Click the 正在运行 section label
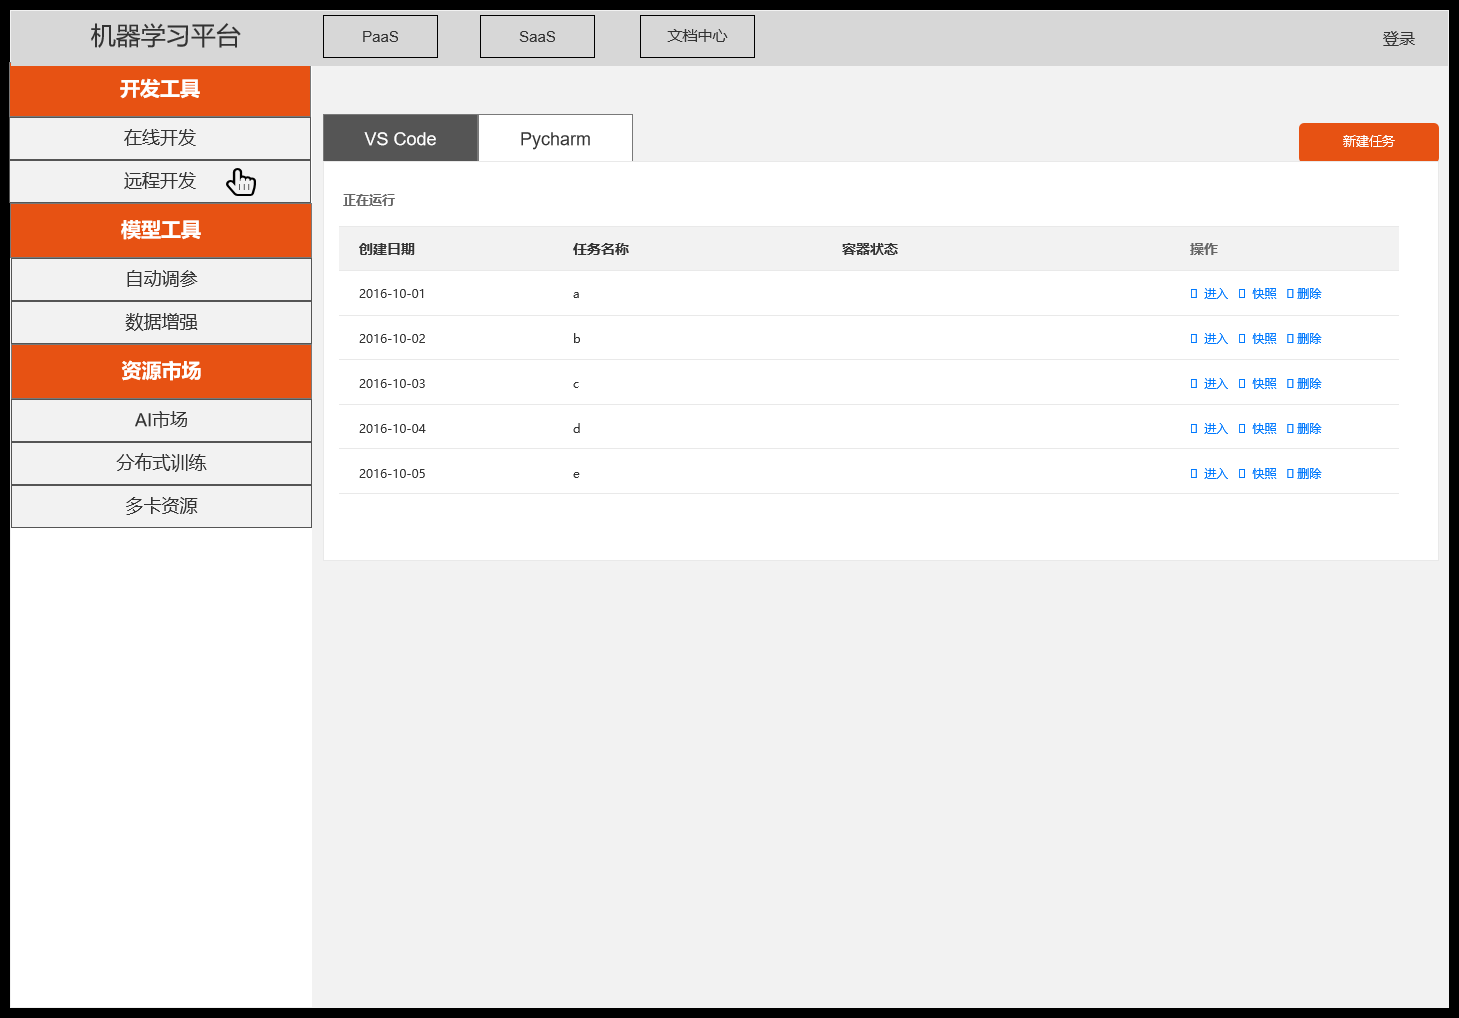Screen dimensions: 1459x1018 [x=369, y=200]
